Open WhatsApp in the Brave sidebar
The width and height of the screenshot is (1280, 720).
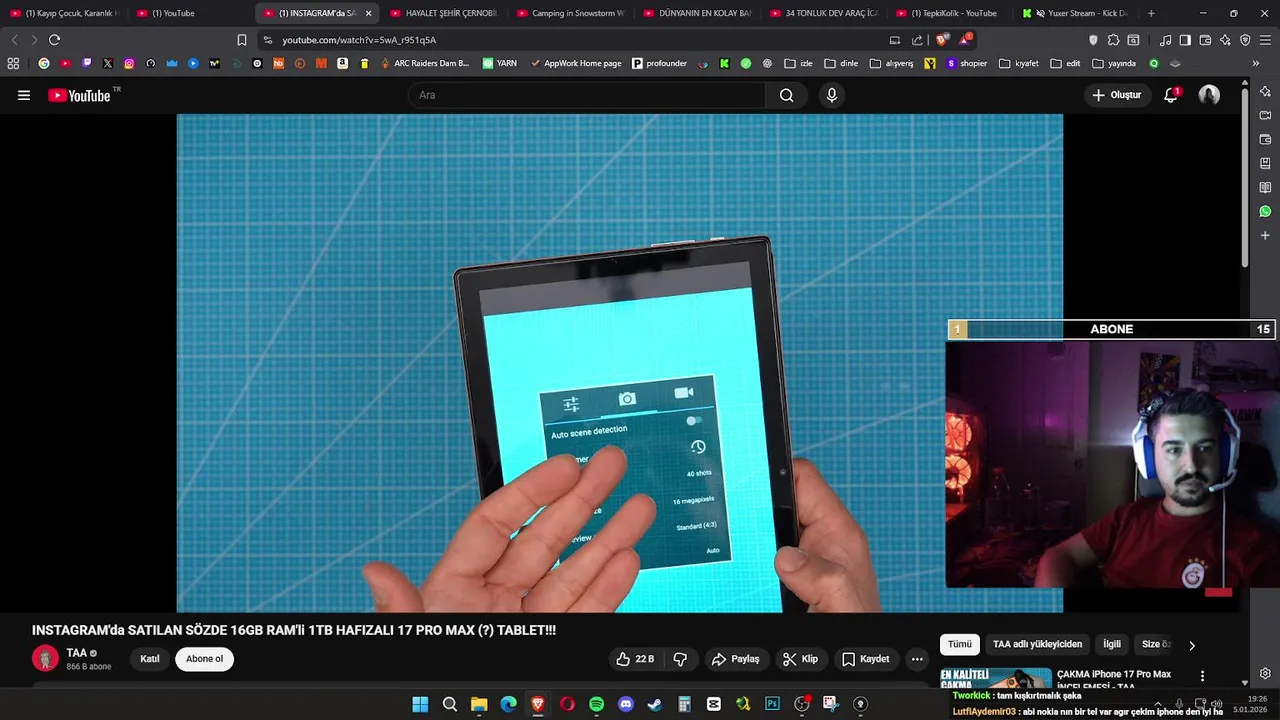point(1265,211)
